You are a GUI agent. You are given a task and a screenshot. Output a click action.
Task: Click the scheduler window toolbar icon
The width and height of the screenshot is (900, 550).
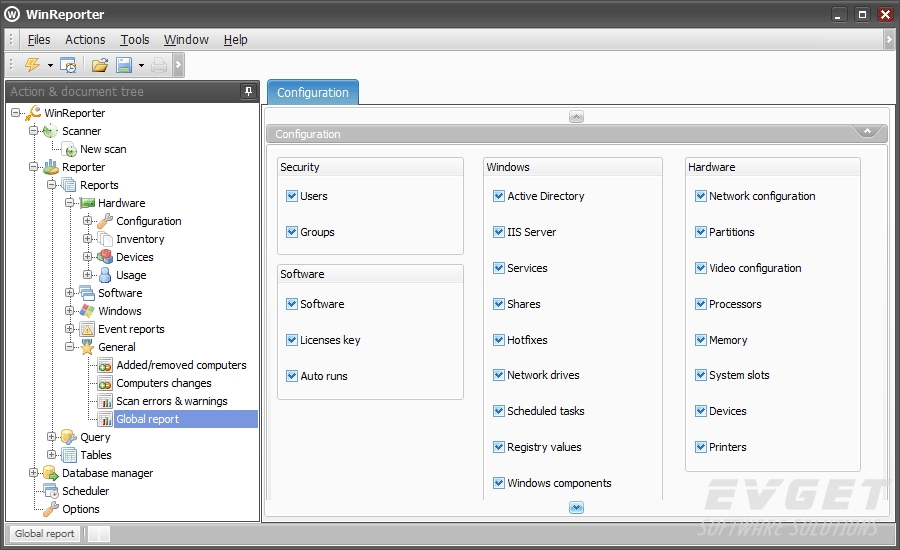coord(68,65)
